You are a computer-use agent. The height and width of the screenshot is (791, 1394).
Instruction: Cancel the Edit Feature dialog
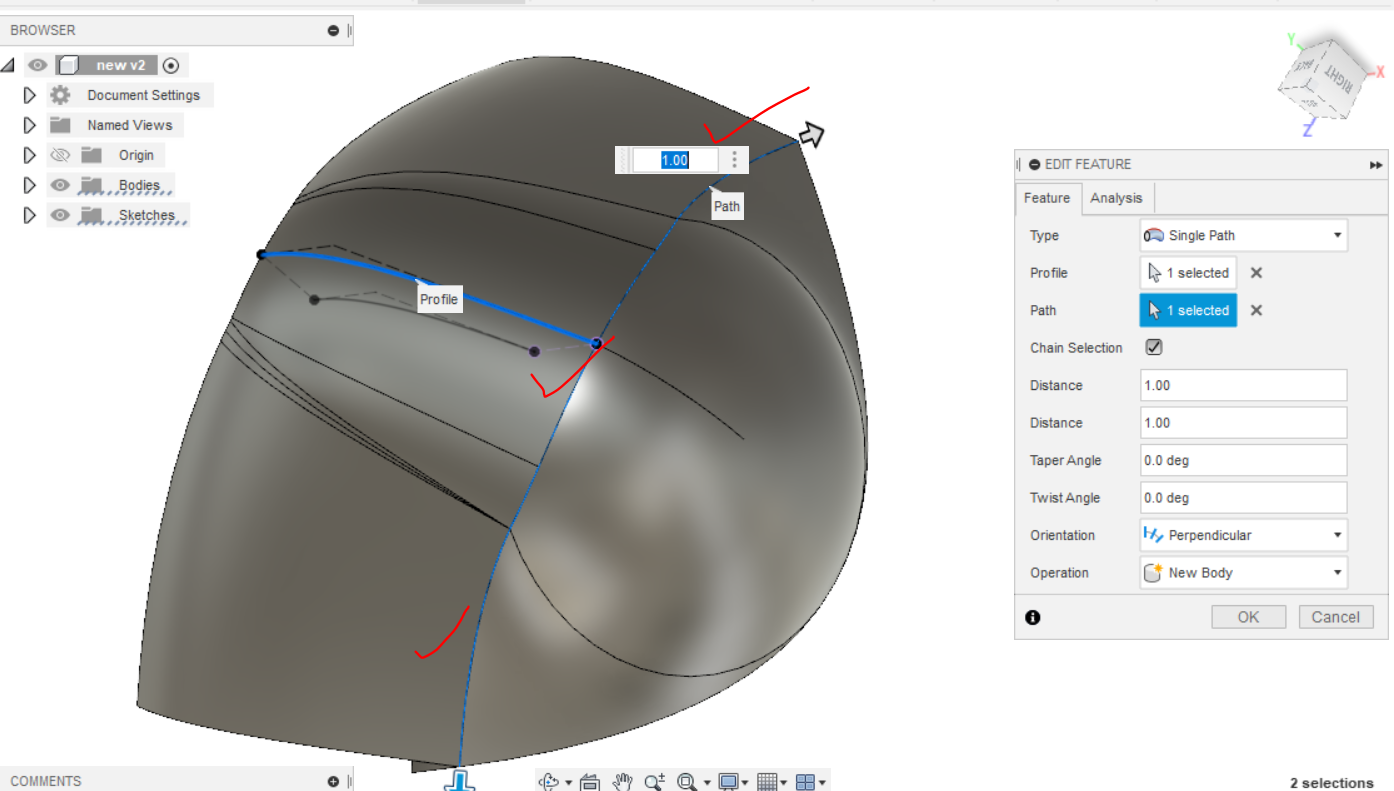coord(1336,616)
